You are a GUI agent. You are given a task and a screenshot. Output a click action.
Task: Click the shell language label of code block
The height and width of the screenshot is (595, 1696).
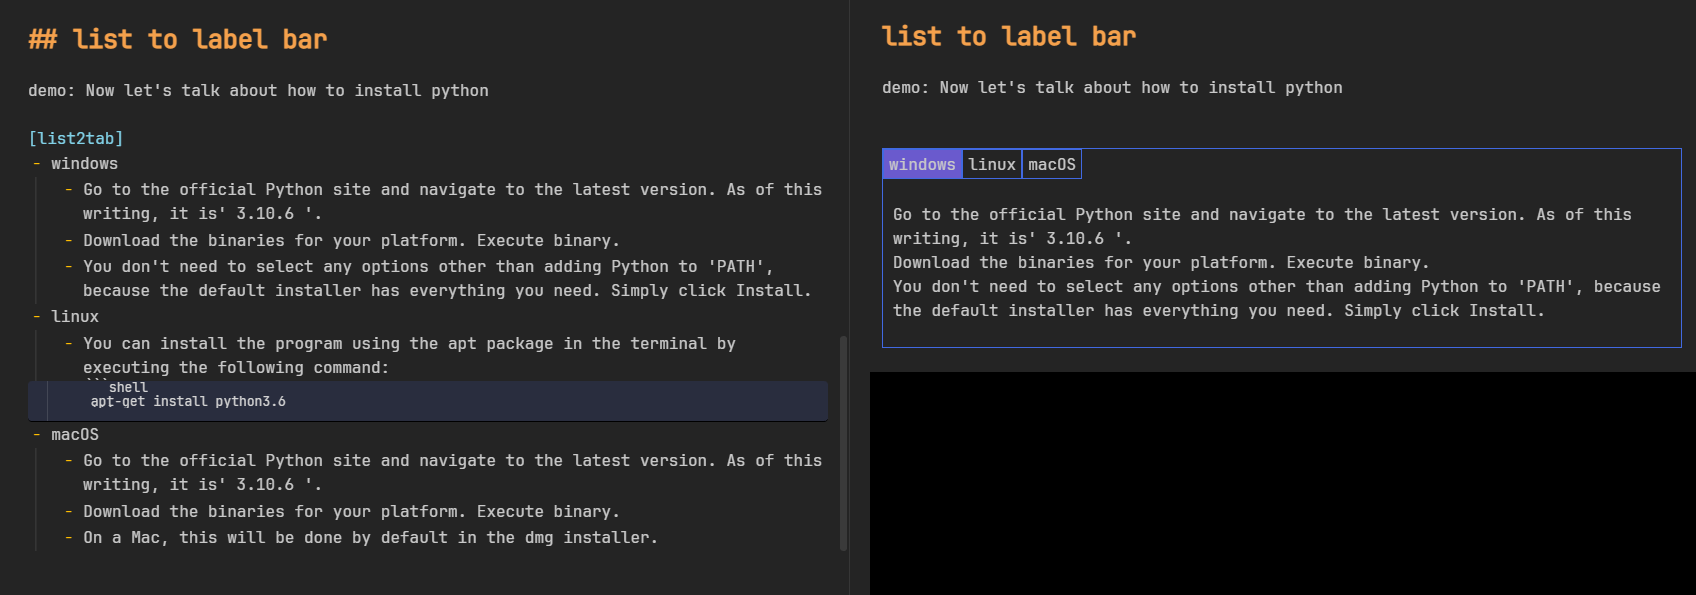point(127,388)
